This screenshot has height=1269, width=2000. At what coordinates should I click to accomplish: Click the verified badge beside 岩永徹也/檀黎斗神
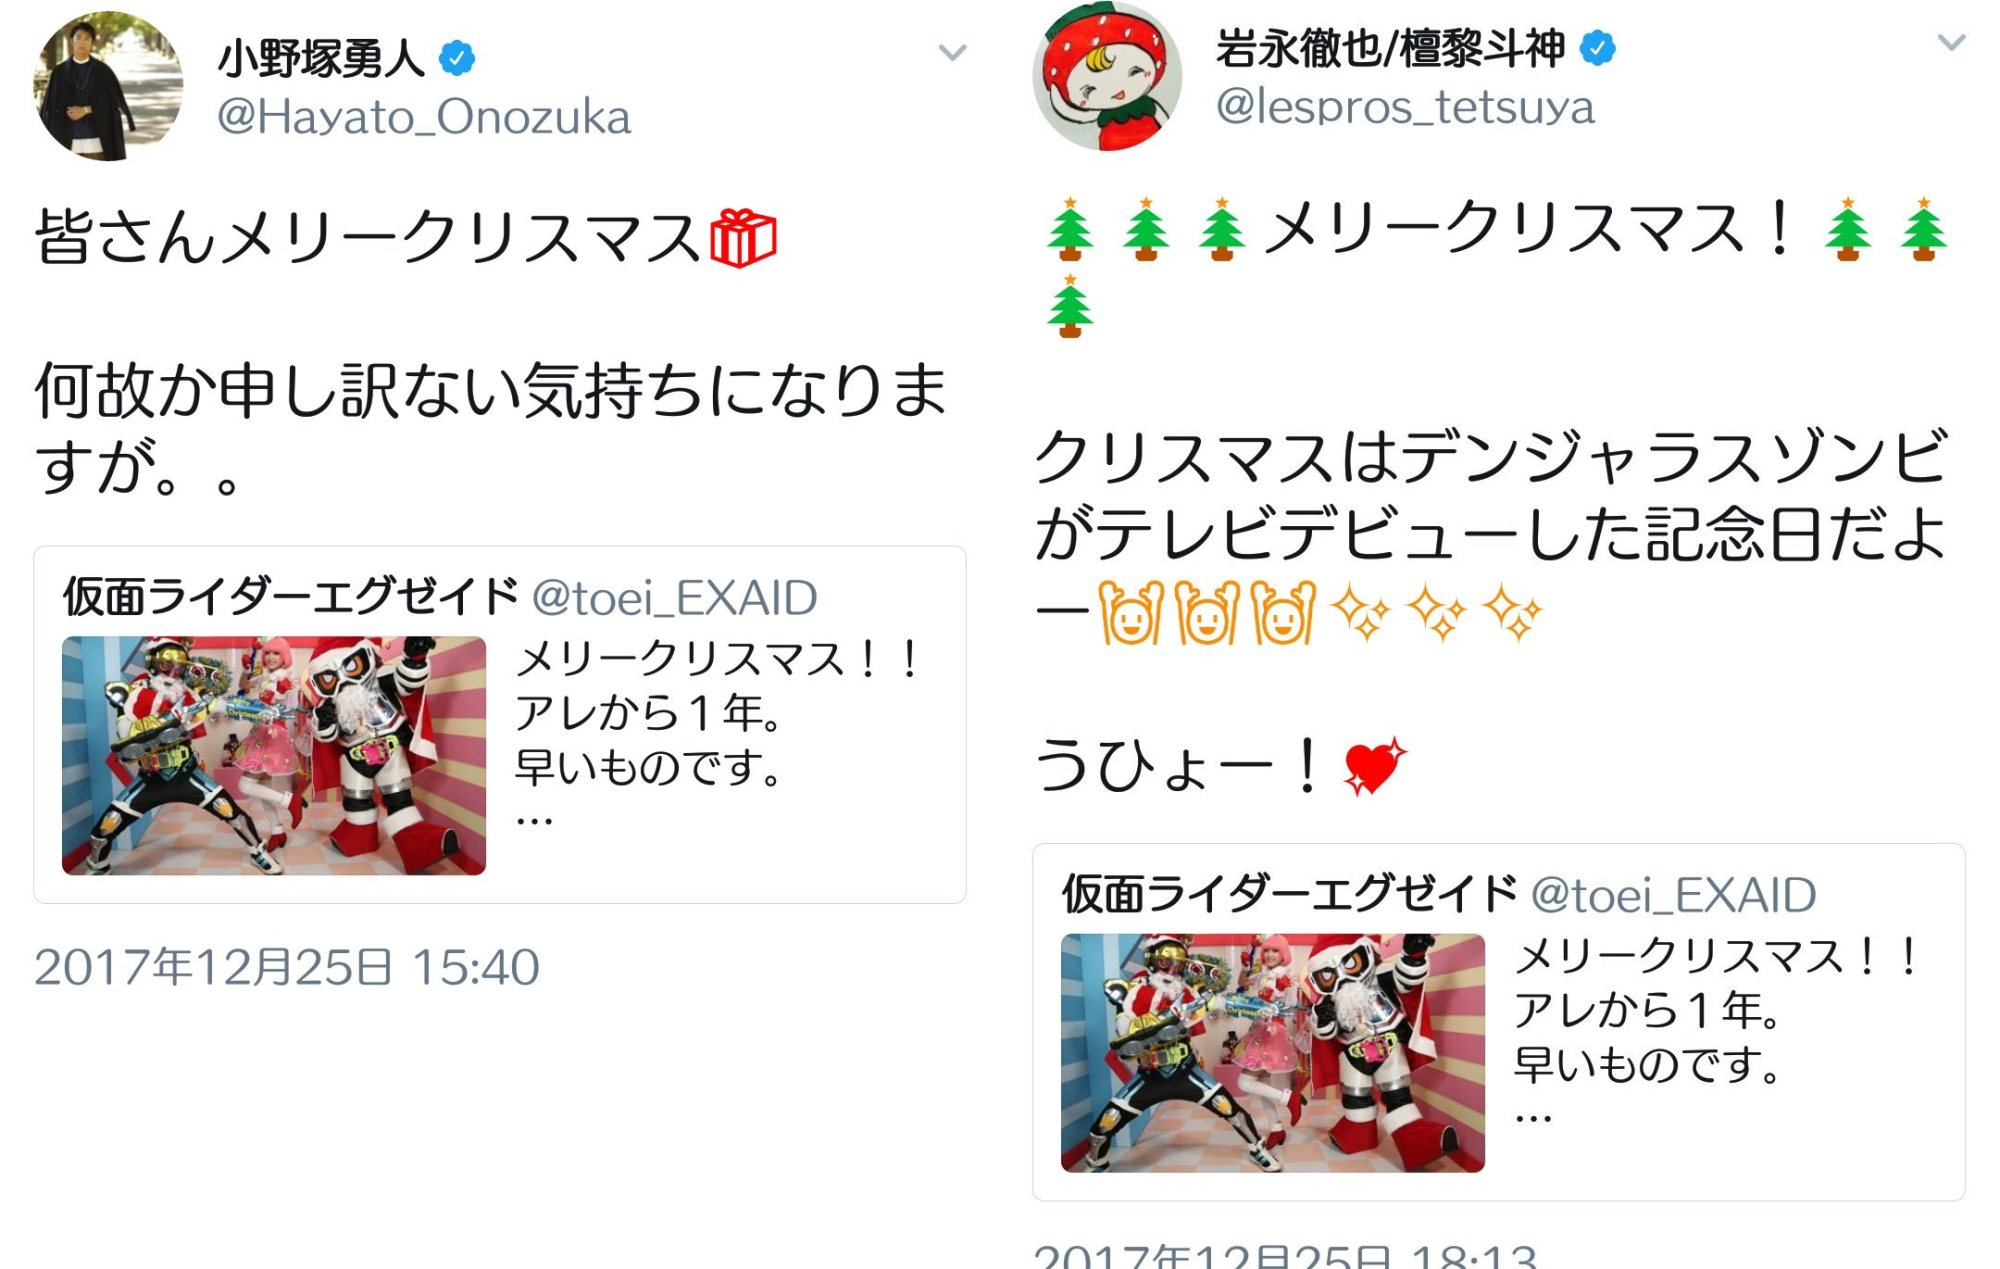point(1597,47)
